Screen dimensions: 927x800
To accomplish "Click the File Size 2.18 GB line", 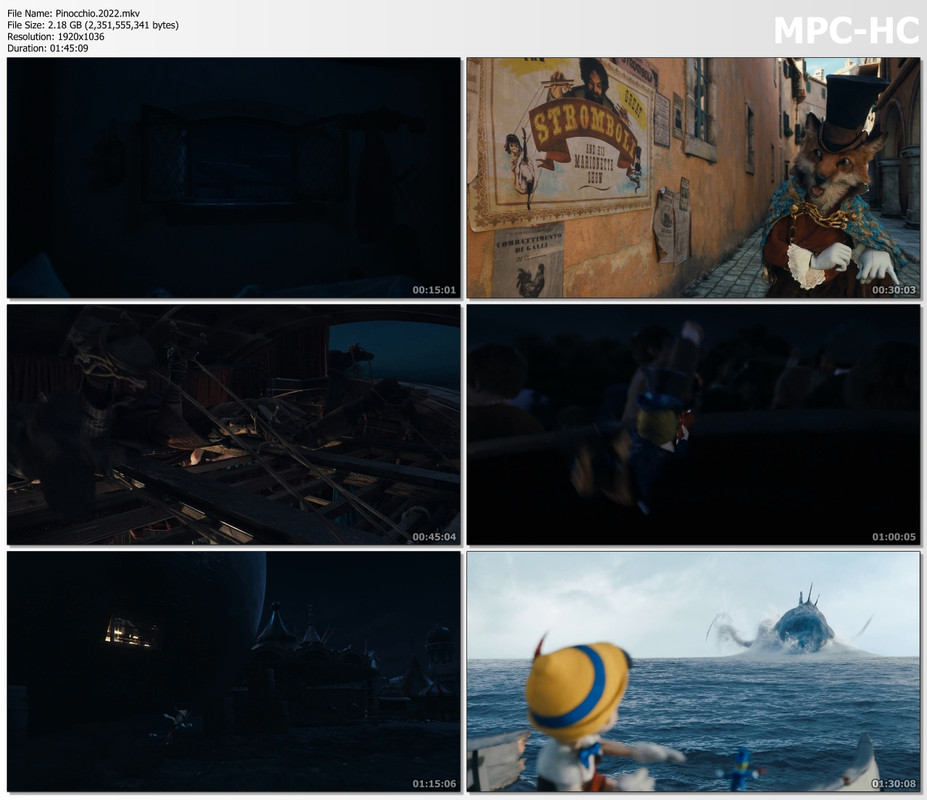I will [x=93, y=25].
